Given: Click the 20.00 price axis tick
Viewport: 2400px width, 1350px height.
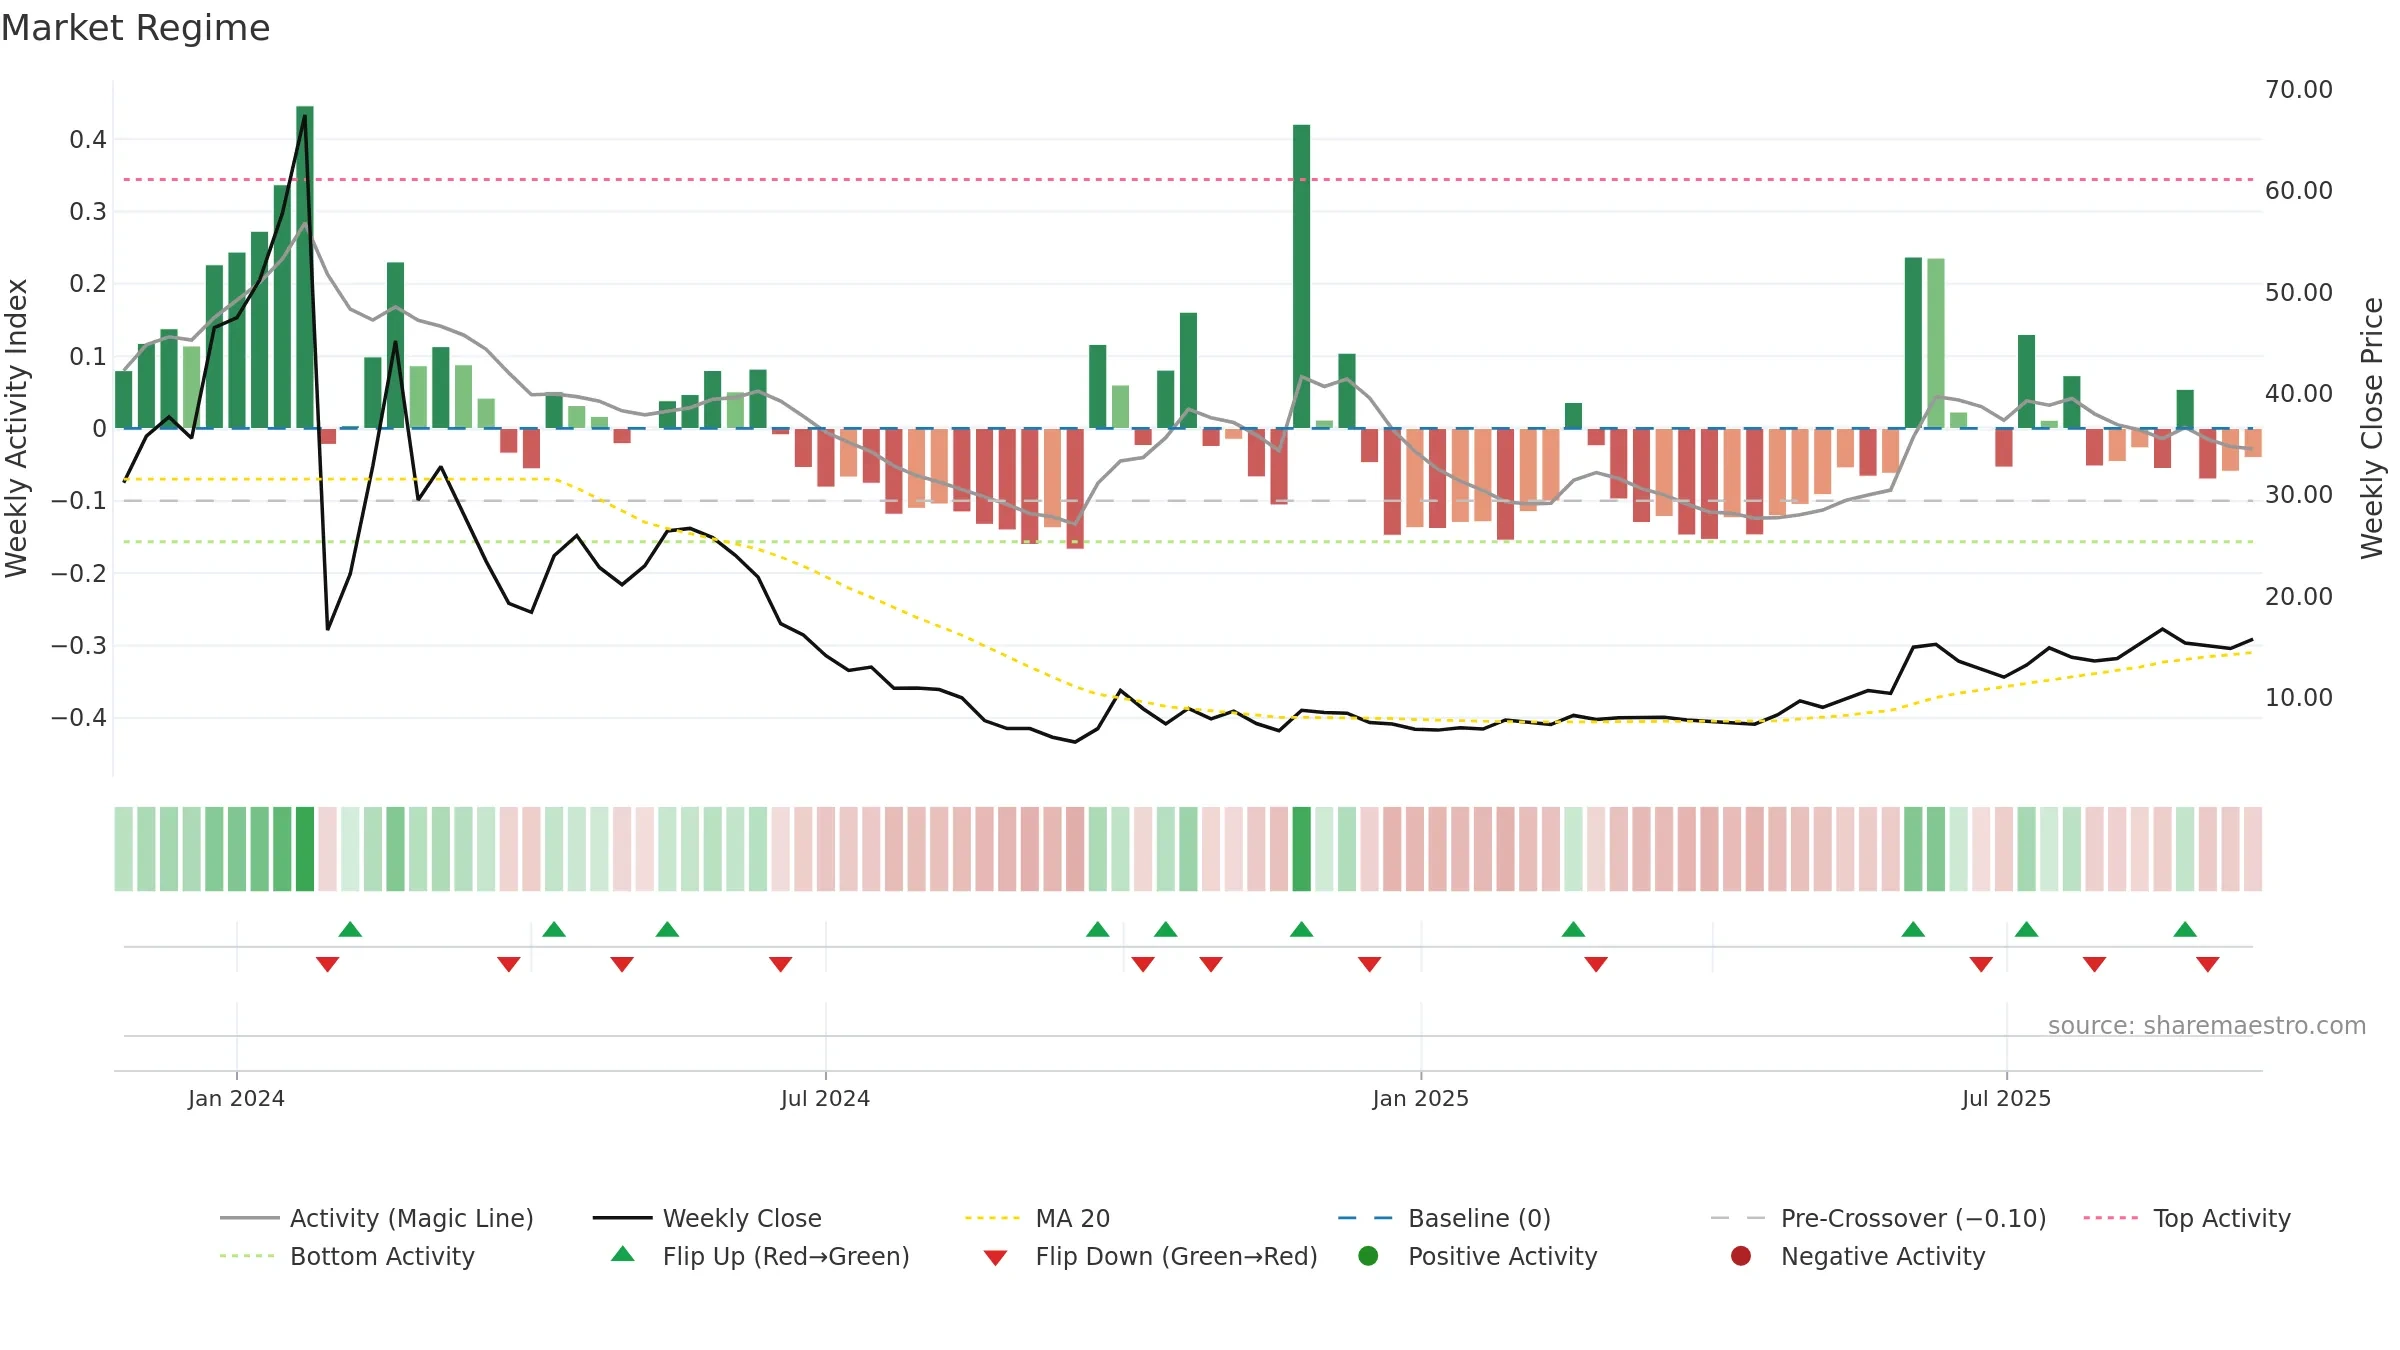Looking at the screenshot, I should pos(2298,596).
